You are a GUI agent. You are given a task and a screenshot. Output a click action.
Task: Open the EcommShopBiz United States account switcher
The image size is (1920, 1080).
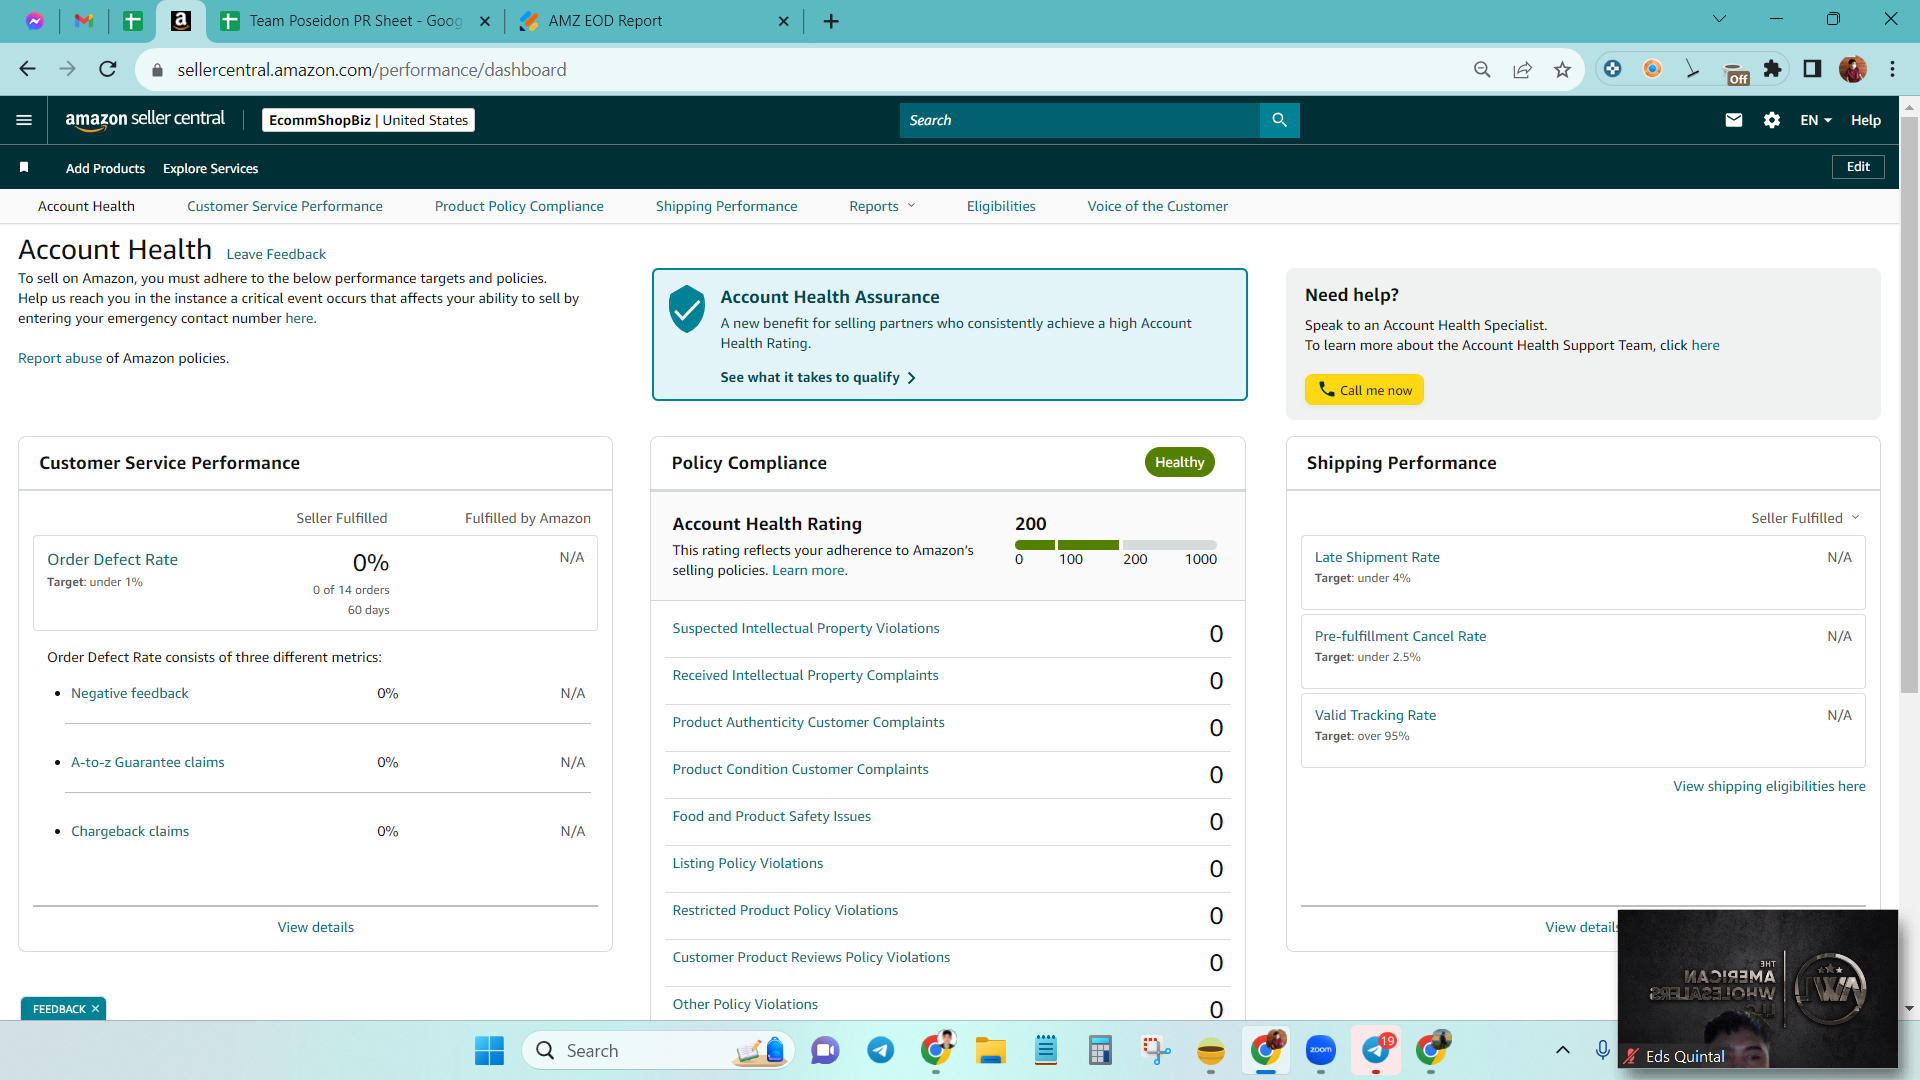pyautogui.click(x=368, y=120)
